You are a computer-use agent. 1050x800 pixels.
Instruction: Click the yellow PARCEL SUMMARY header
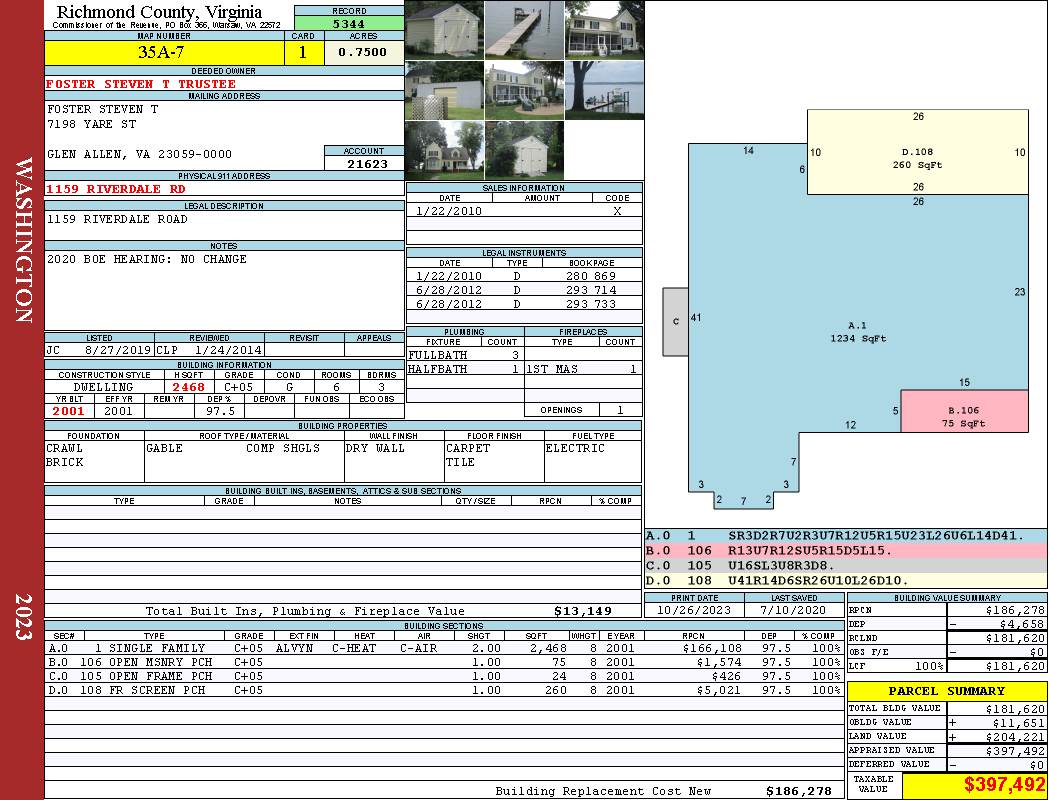point(947,691)
